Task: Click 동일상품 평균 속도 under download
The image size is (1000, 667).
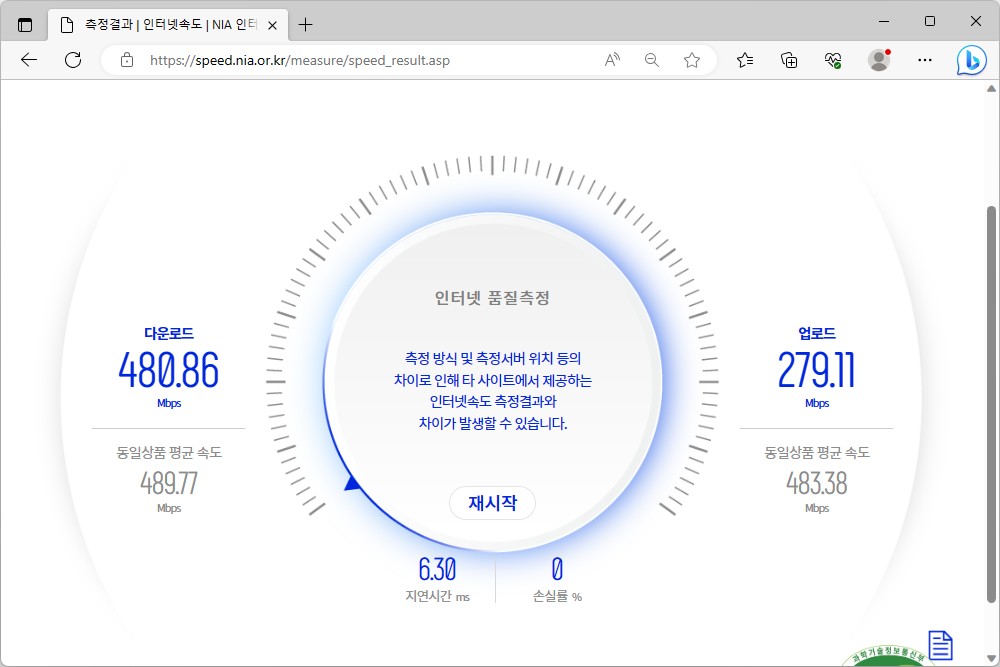Action: click(168, 452)
